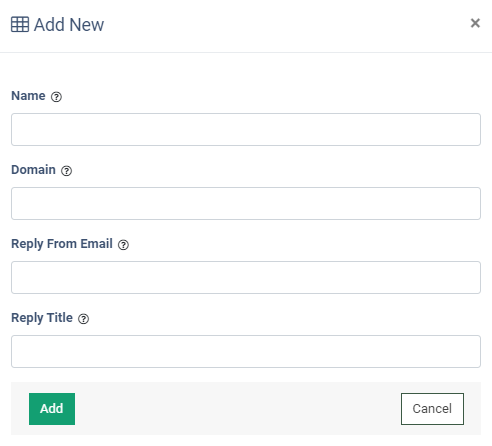Click the Reply Title label text
Screen dimensions: 492x446
click(x=42, y=318)
